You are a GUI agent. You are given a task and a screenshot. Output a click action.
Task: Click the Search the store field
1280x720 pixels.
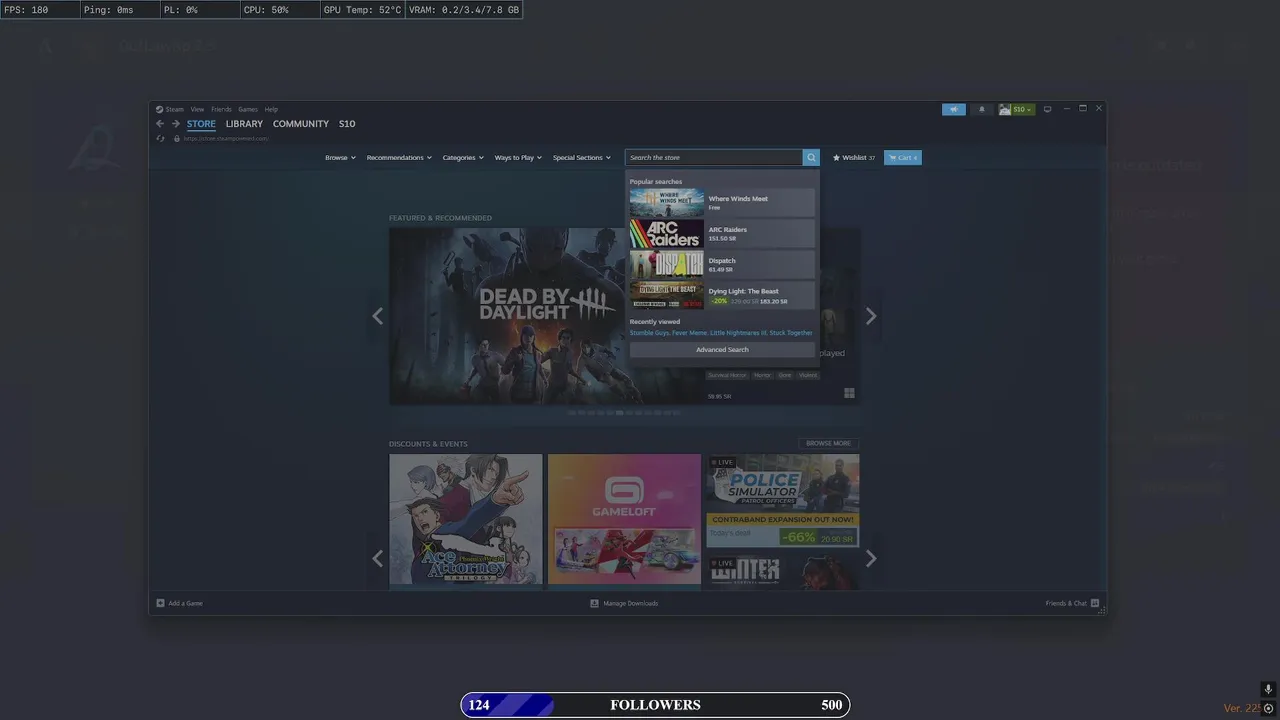click(714, 157)
